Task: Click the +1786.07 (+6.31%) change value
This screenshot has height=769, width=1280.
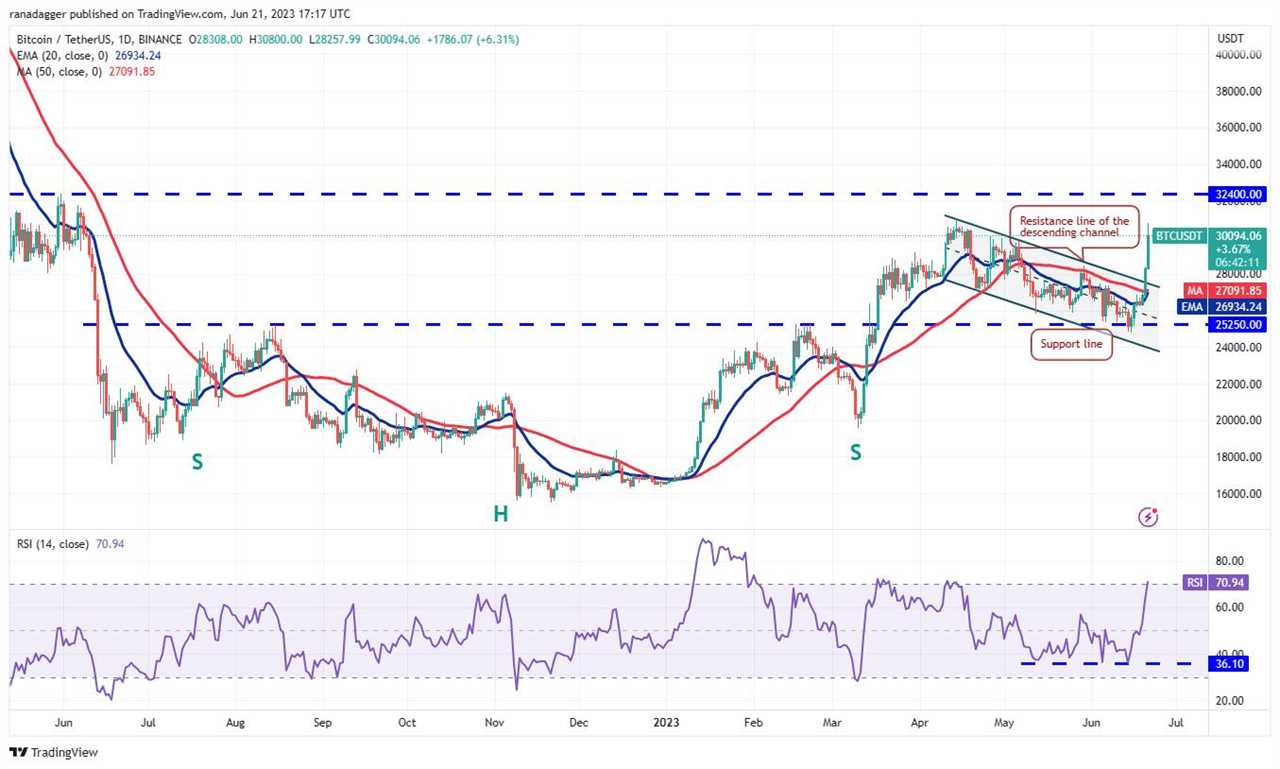Action: pos(471,40)
